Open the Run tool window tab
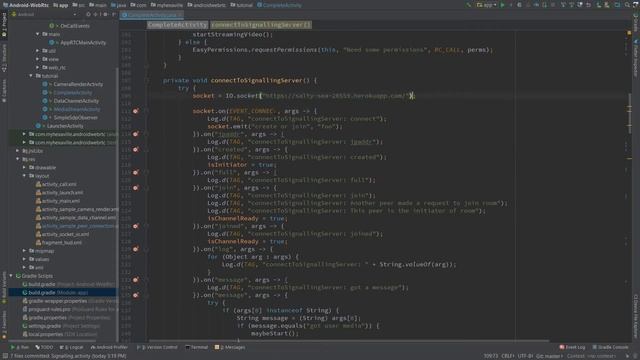The height and width of the screenshot is (360, 640). point(20,347)
